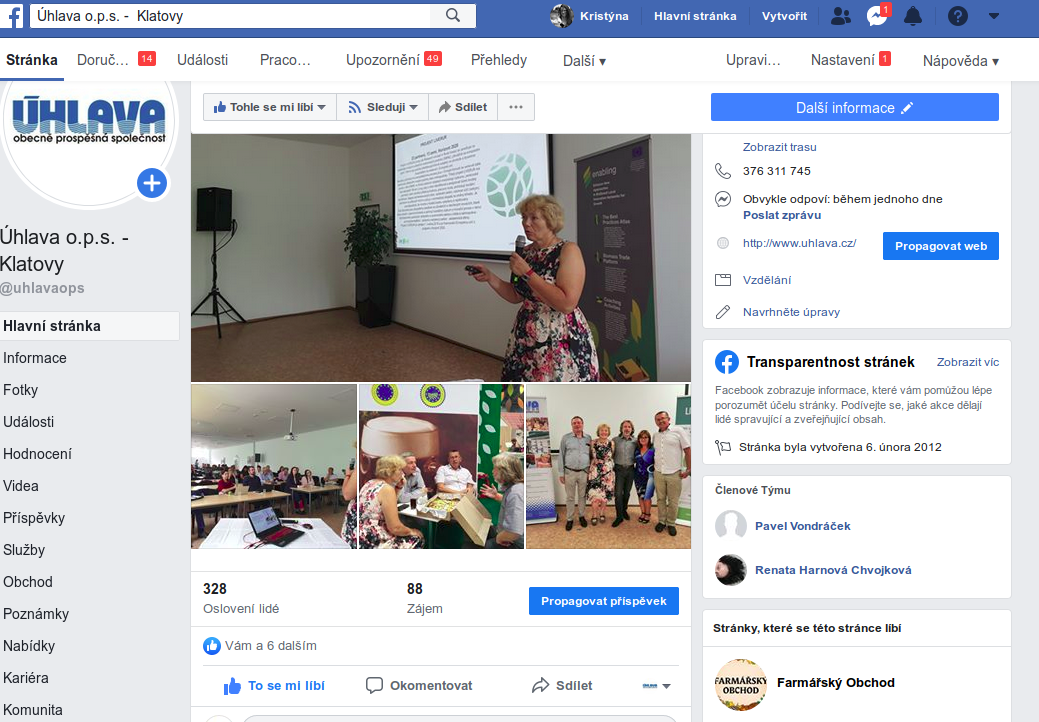Image resolution: width=1039 pixels, height=722 pixels.
Task: Switch to the 'Události' tab
Action: (x=202, y=60)
